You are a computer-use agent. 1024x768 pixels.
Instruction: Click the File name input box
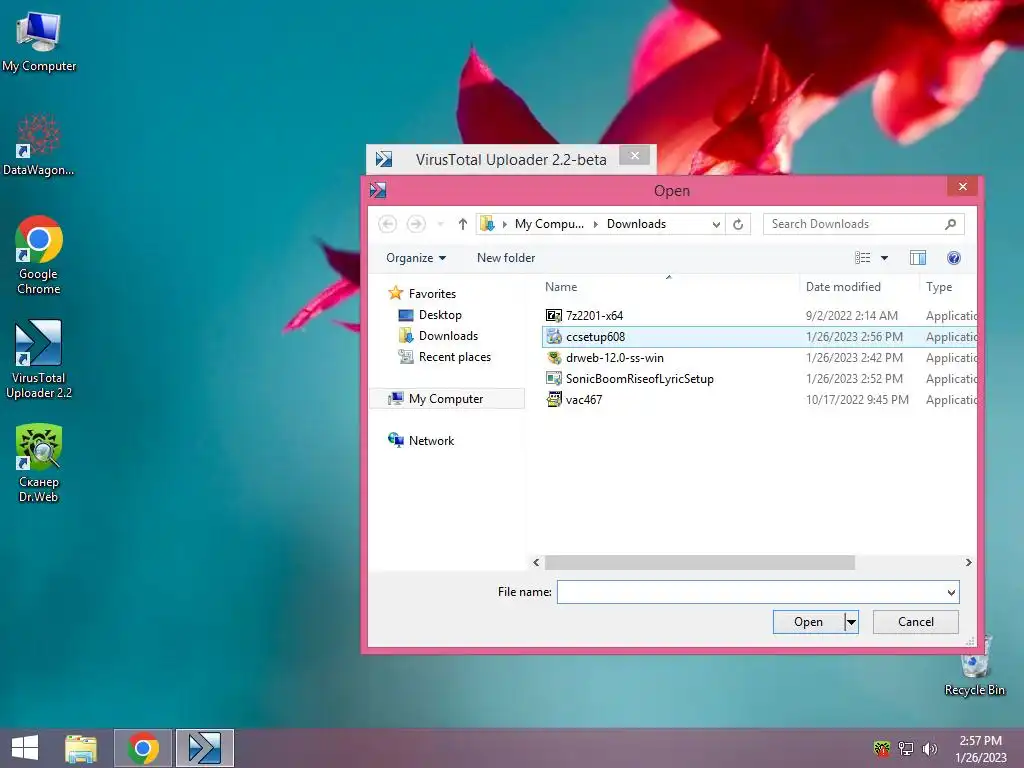pyautogui.click(x=750, y=592)
